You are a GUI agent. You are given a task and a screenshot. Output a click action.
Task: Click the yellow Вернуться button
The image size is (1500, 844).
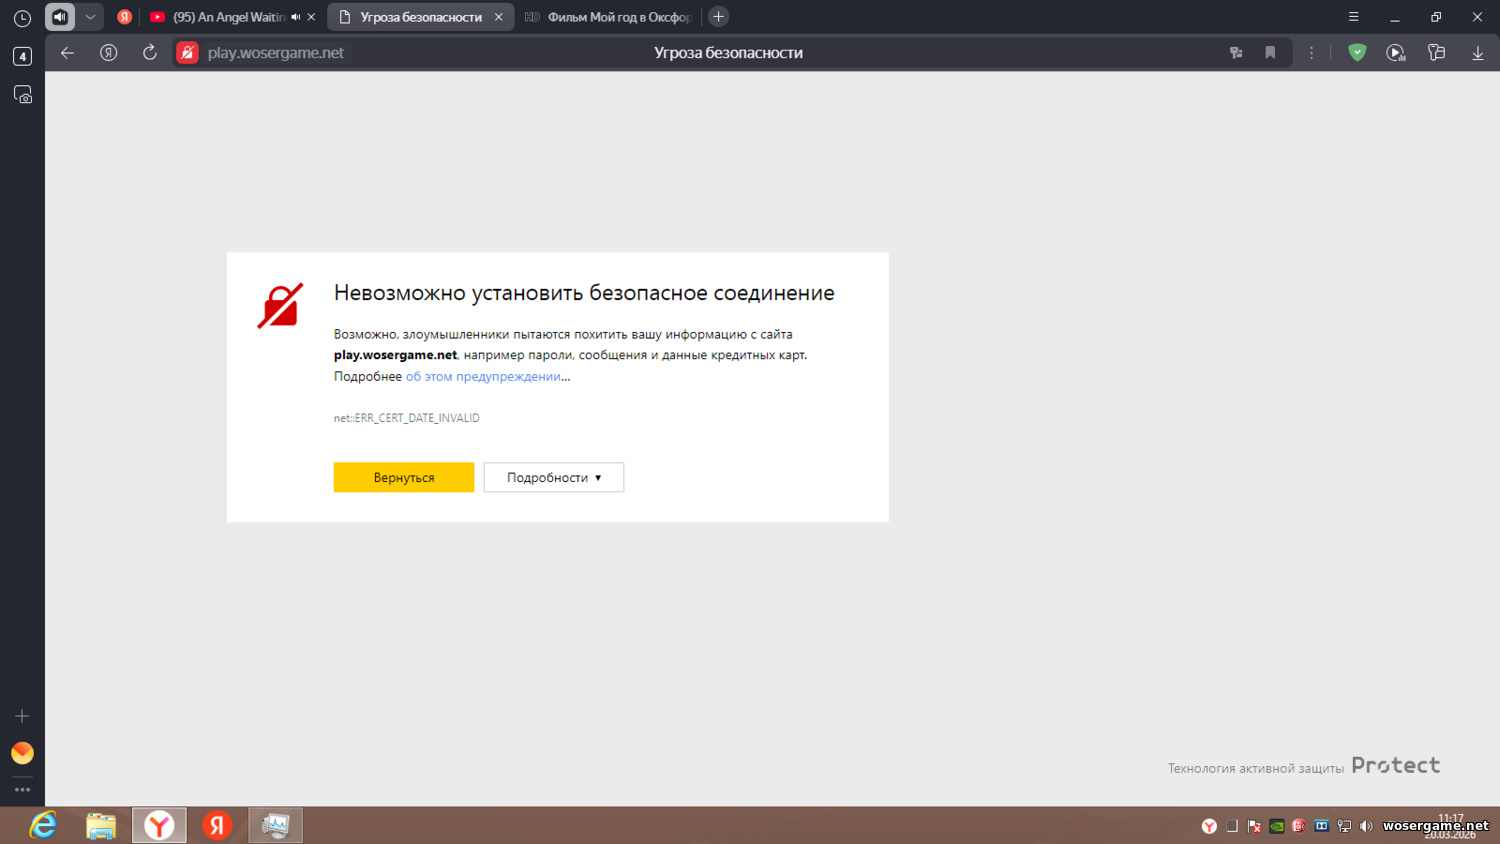[403, 477]
